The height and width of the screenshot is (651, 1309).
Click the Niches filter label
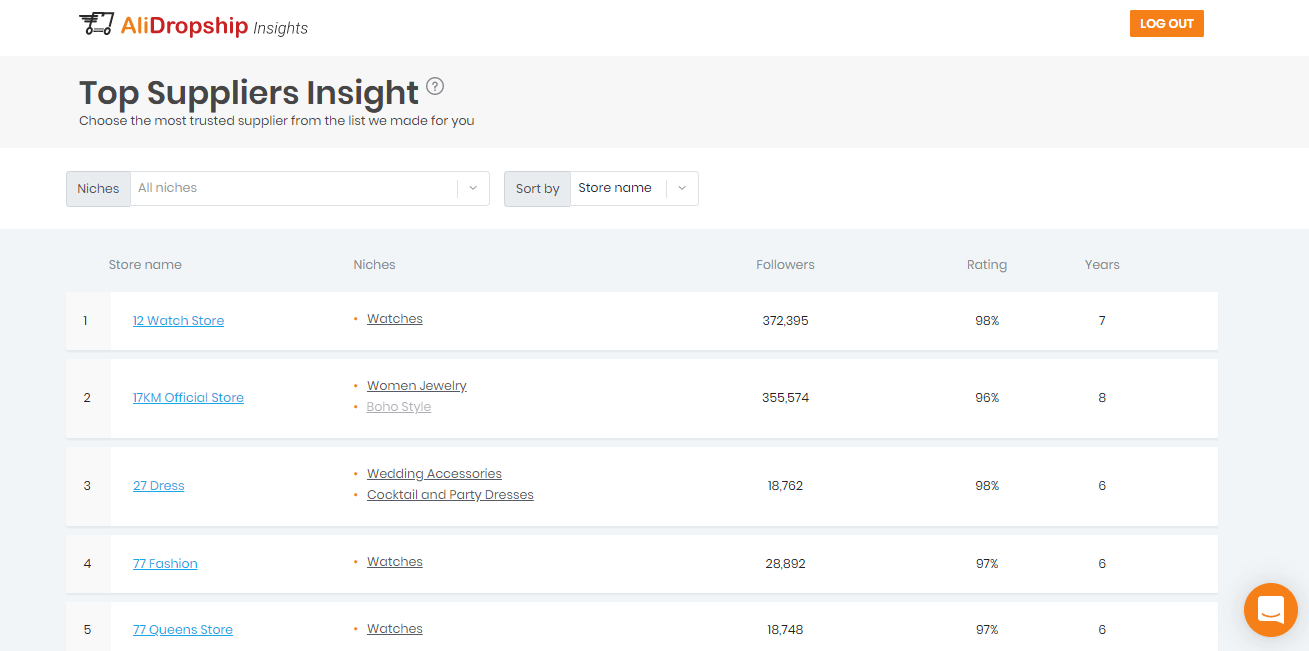[97, 188]
